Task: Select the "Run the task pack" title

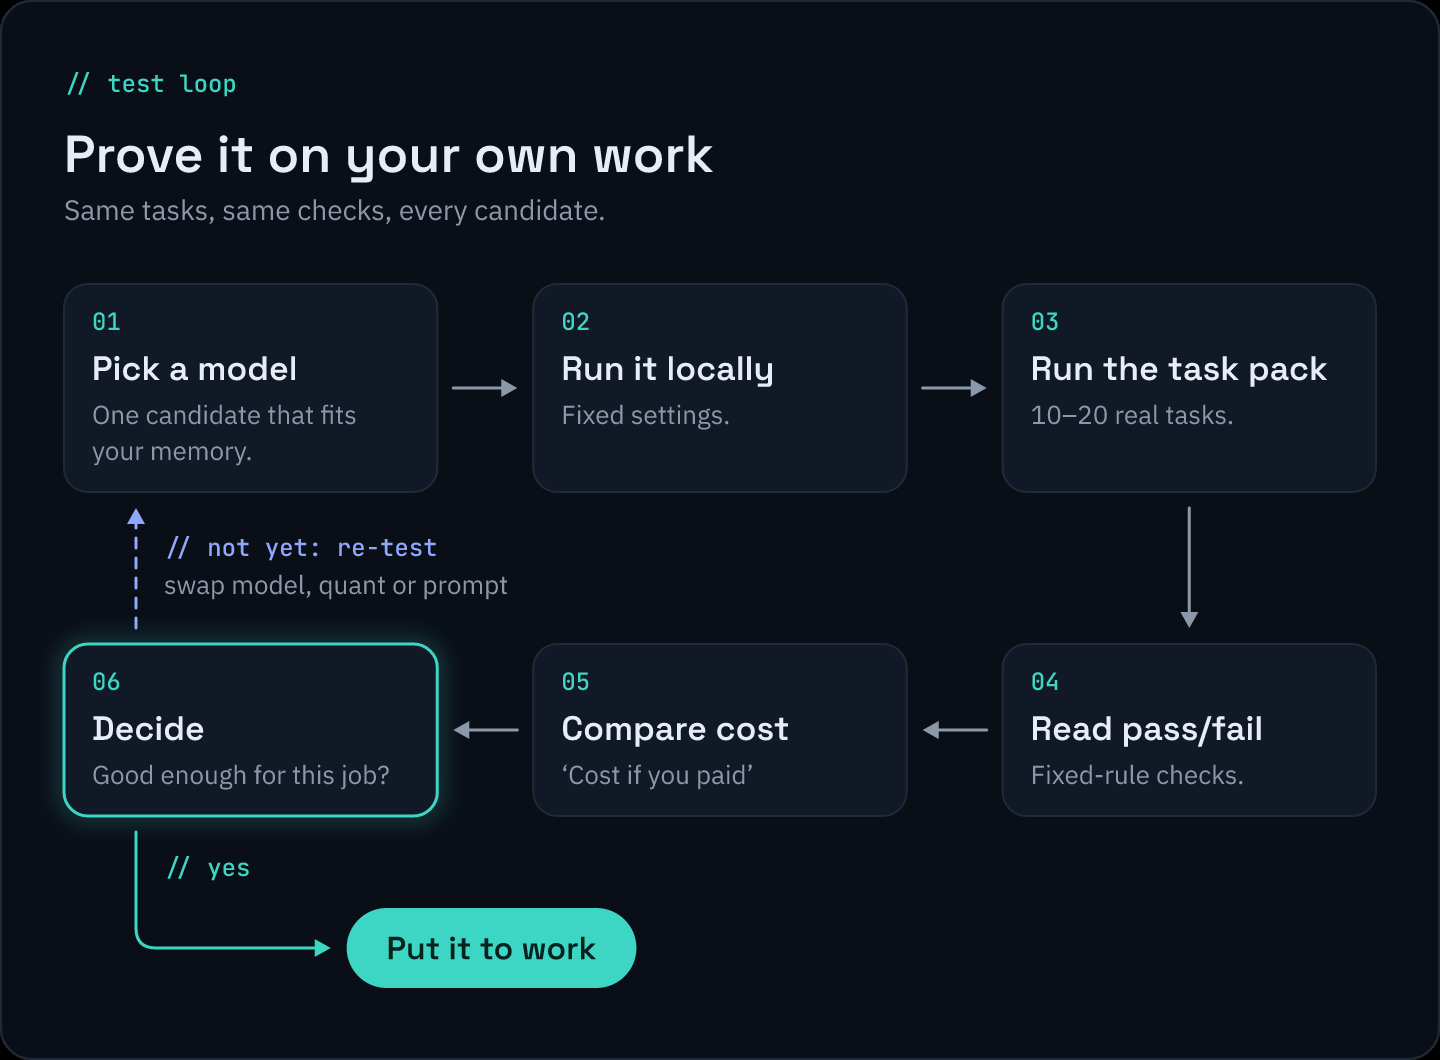Action: click(1179, 369)
